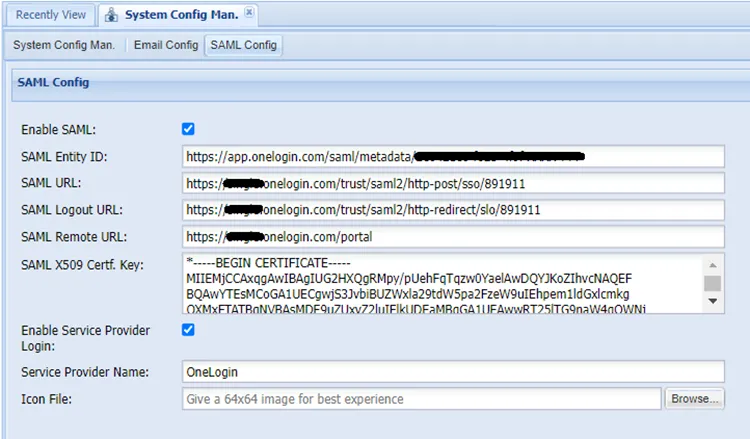Click the Icon File path field
The image size is (750, 439).
pos(421,399)
